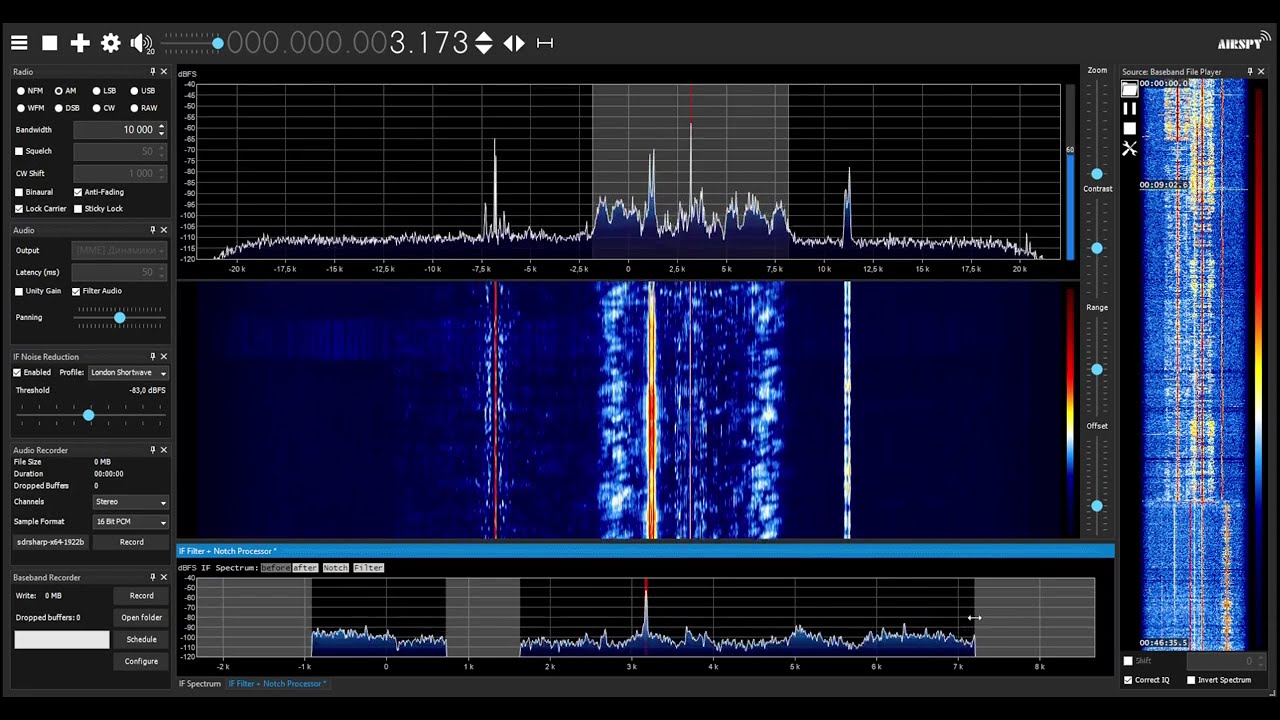Stop the radio with the square icon
1280x720 pixels.
pos(49,43)
